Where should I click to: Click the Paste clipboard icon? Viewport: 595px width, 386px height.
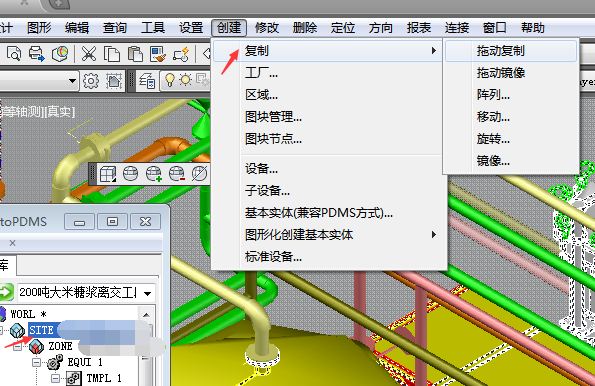click(x=135, y=54)
